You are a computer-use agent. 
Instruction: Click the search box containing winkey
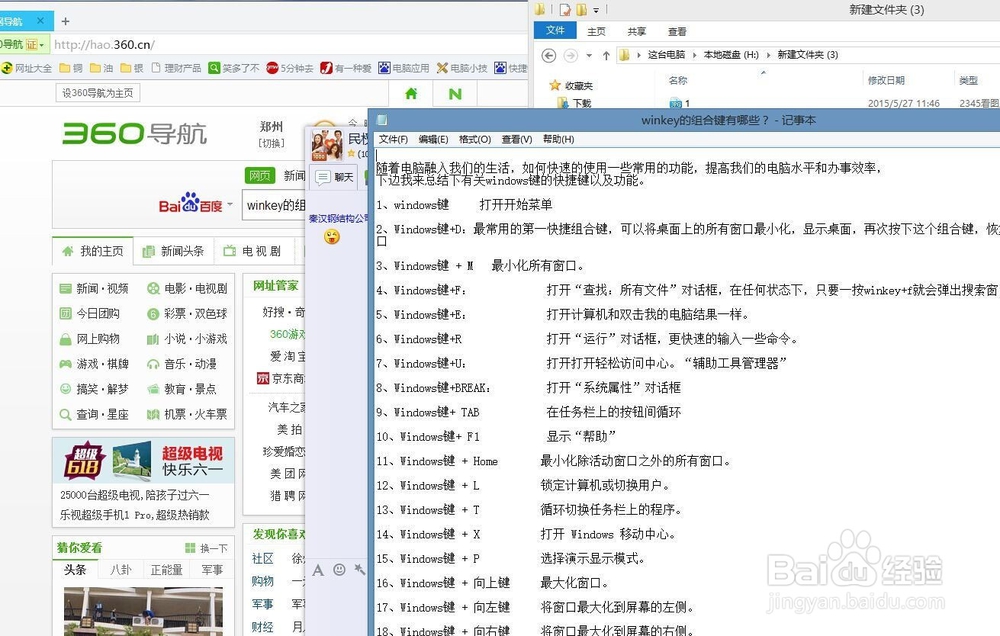(276, 205)
